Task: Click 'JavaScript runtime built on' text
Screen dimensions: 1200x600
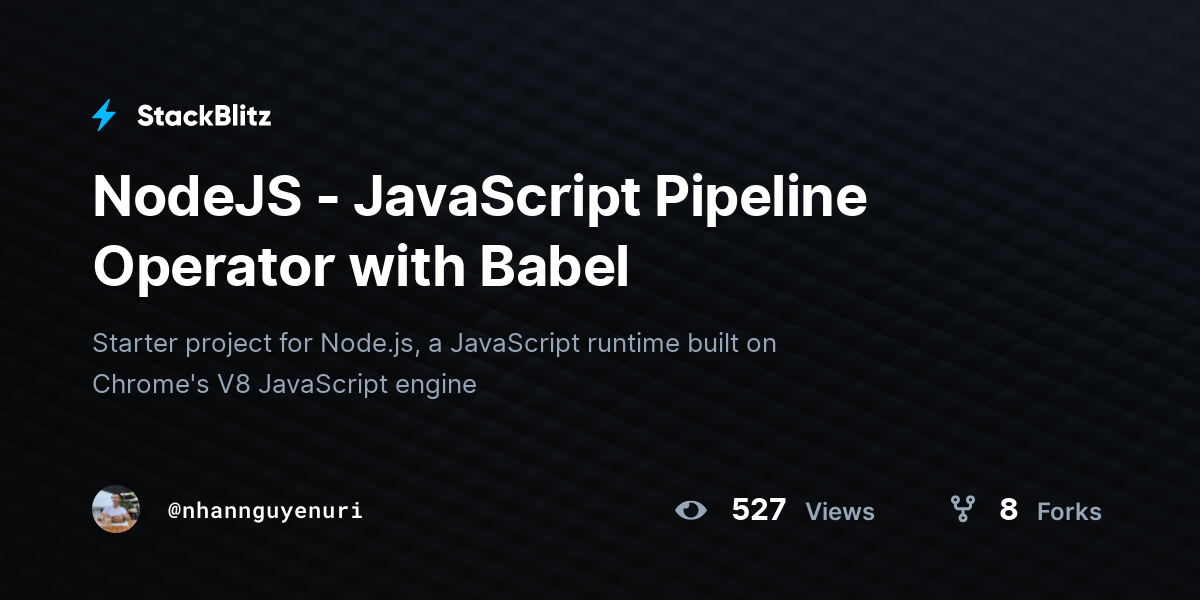Action: click(613, 343)
